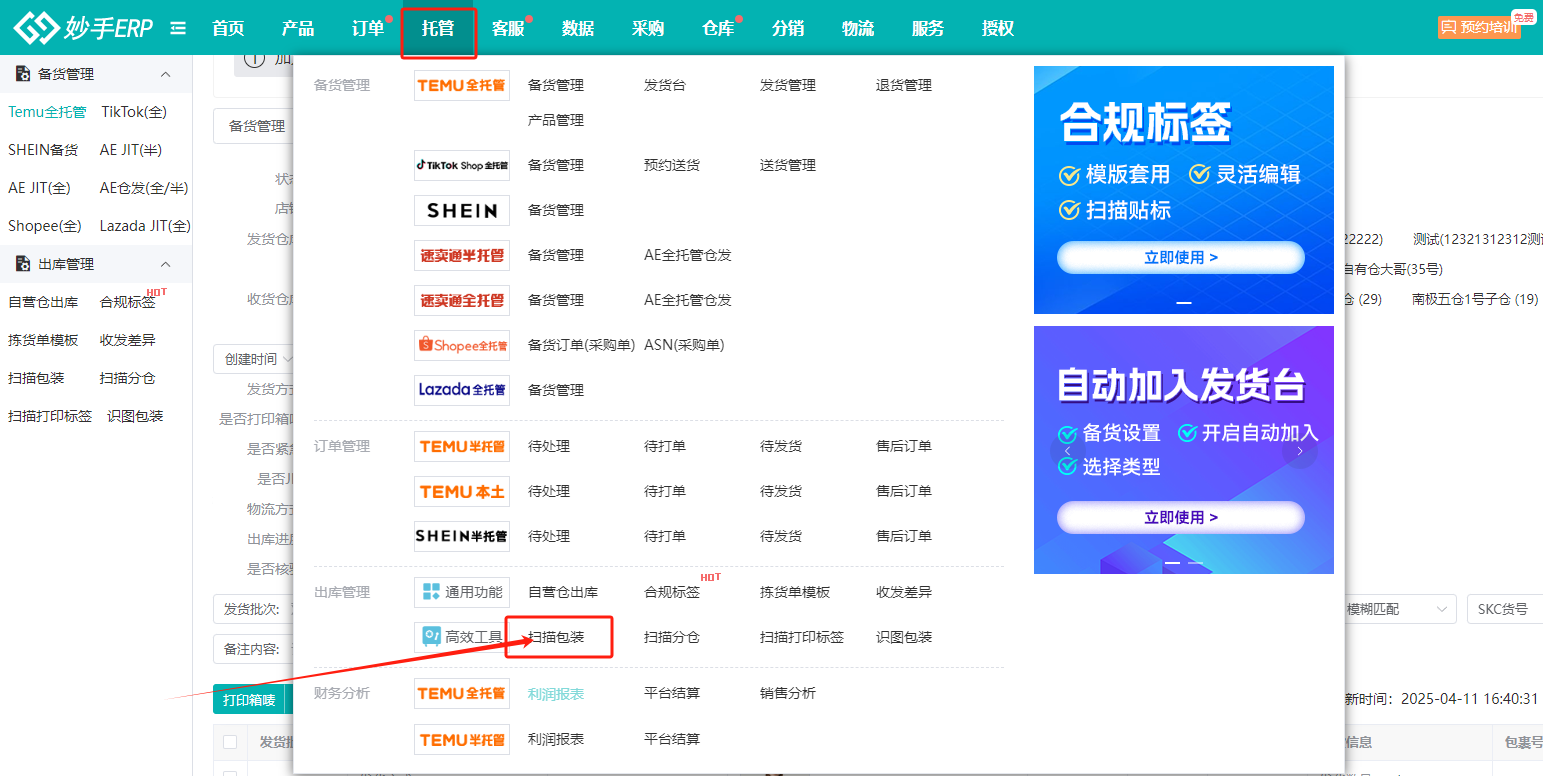Click the 速卖通全托管 logo
The image size is (1543, 776).
(x=462, y=300)
